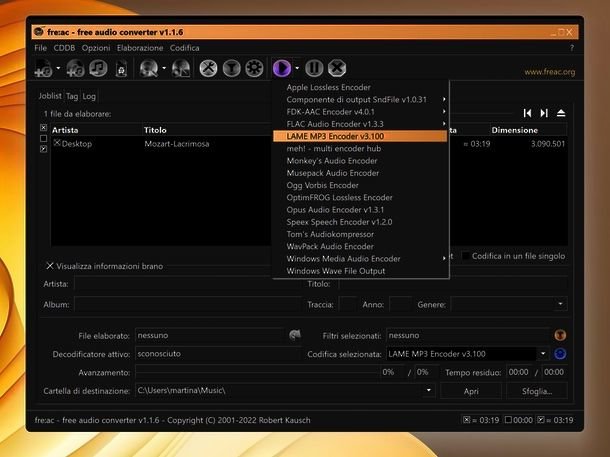610x457 pixels.
Task: Switch to the Log tab
Action: pos(89,96)
